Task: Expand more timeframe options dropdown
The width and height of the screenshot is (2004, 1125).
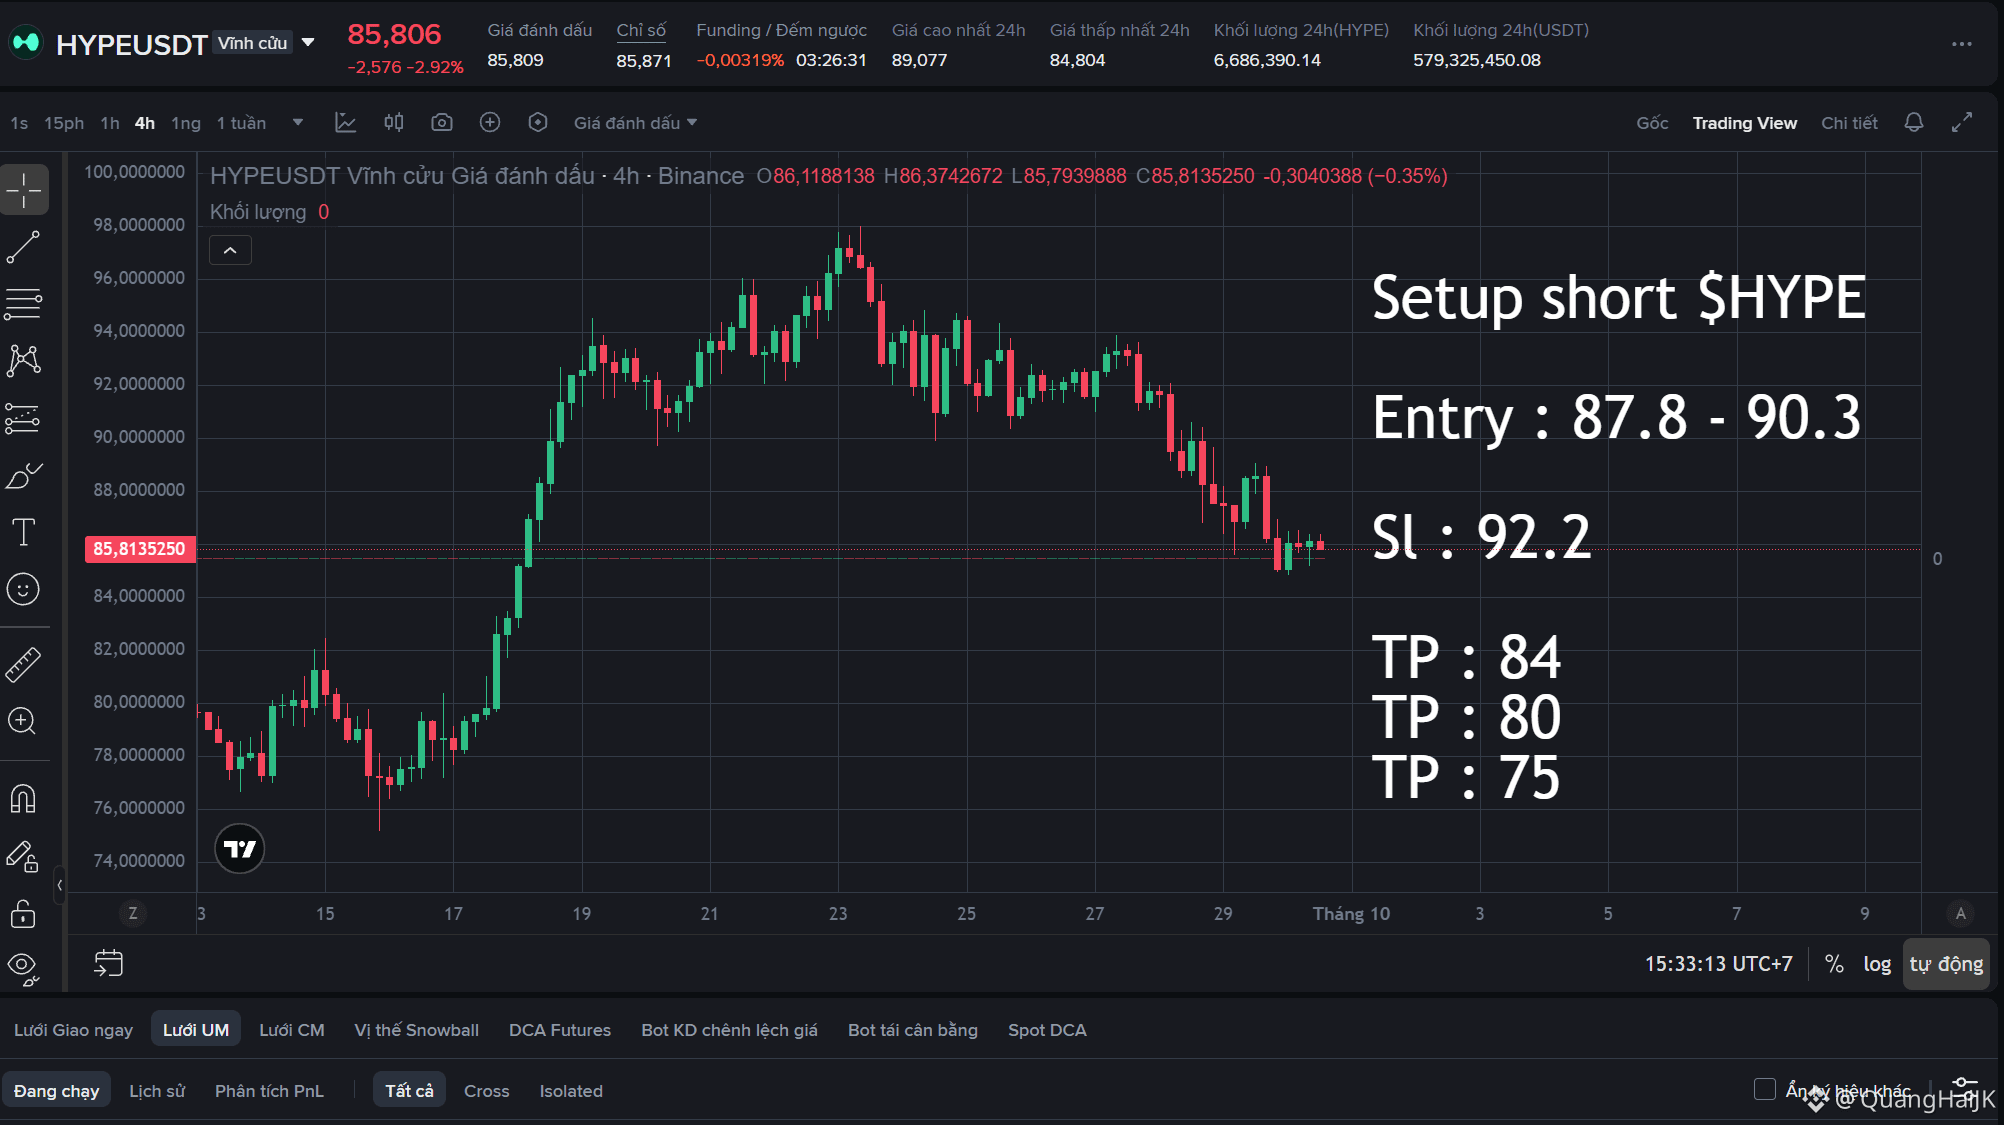Action: point(297,123)
